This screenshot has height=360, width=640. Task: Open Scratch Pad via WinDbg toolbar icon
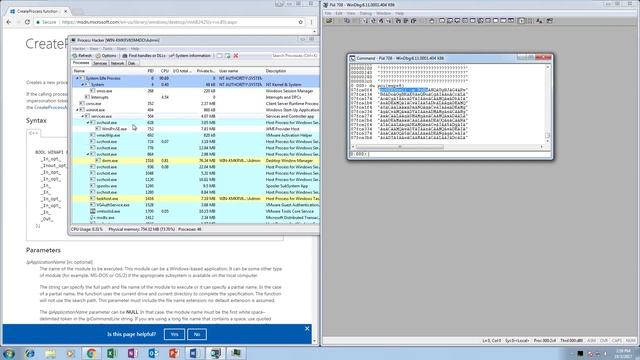pyautogui.click(x=496, y=21)
